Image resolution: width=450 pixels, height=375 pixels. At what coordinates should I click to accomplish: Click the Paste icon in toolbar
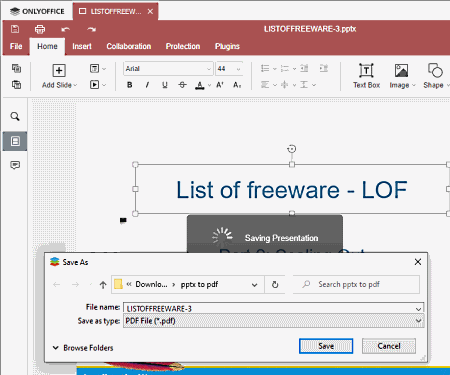(16, 84)
